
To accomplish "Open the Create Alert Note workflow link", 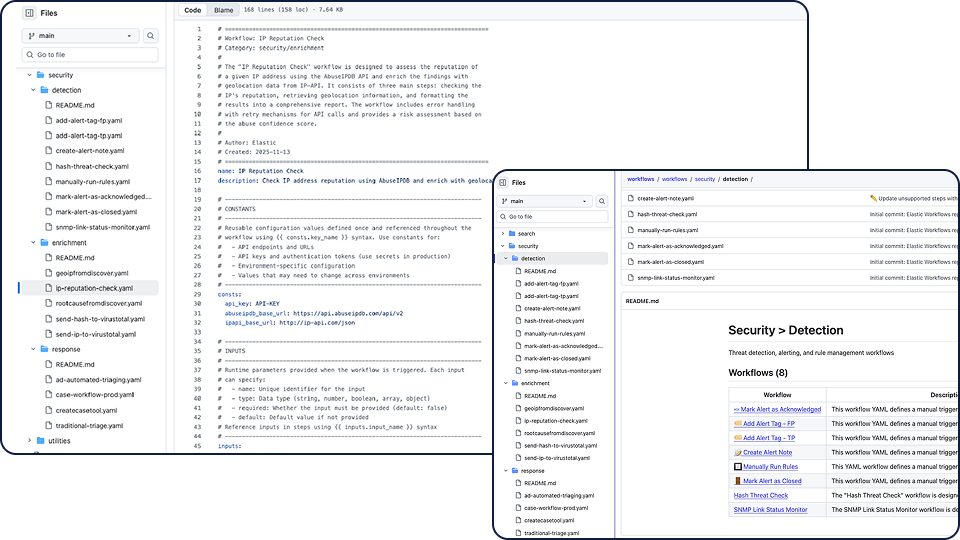I will pyautogui.click(x=763, y=452).
